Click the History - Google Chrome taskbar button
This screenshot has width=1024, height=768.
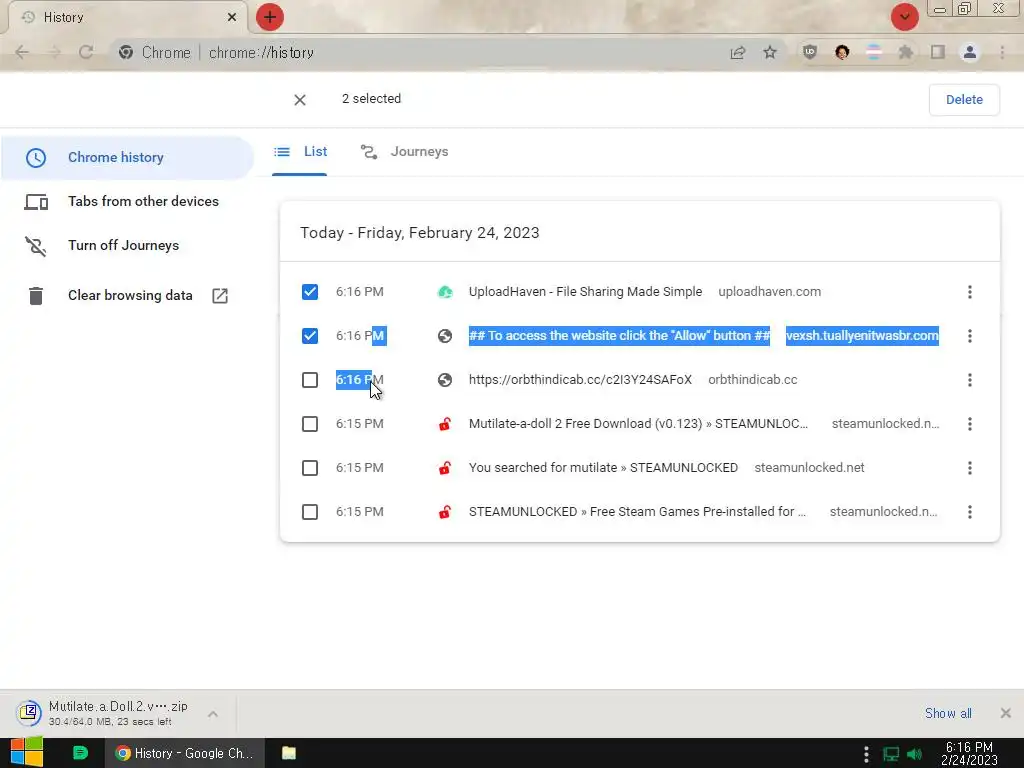click(185, 753)
